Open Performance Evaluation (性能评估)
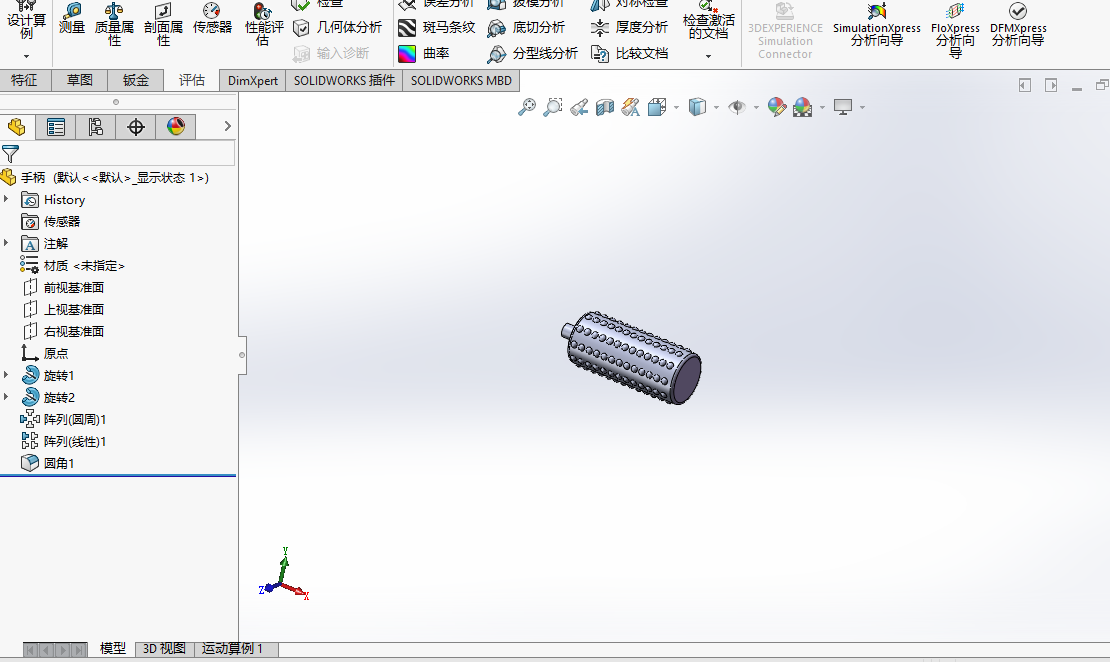1110x662 pixels. 263,25
